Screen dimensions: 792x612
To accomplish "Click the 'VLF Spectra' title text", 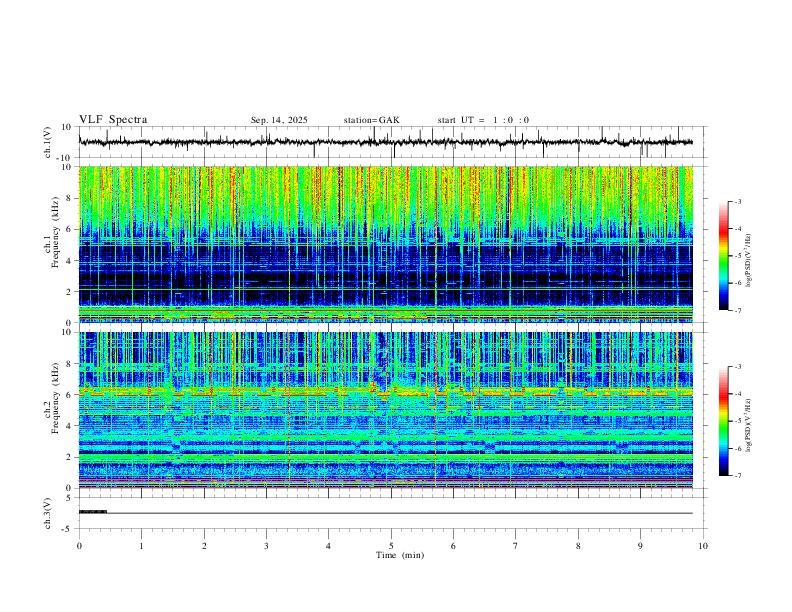I will (113, 120).
